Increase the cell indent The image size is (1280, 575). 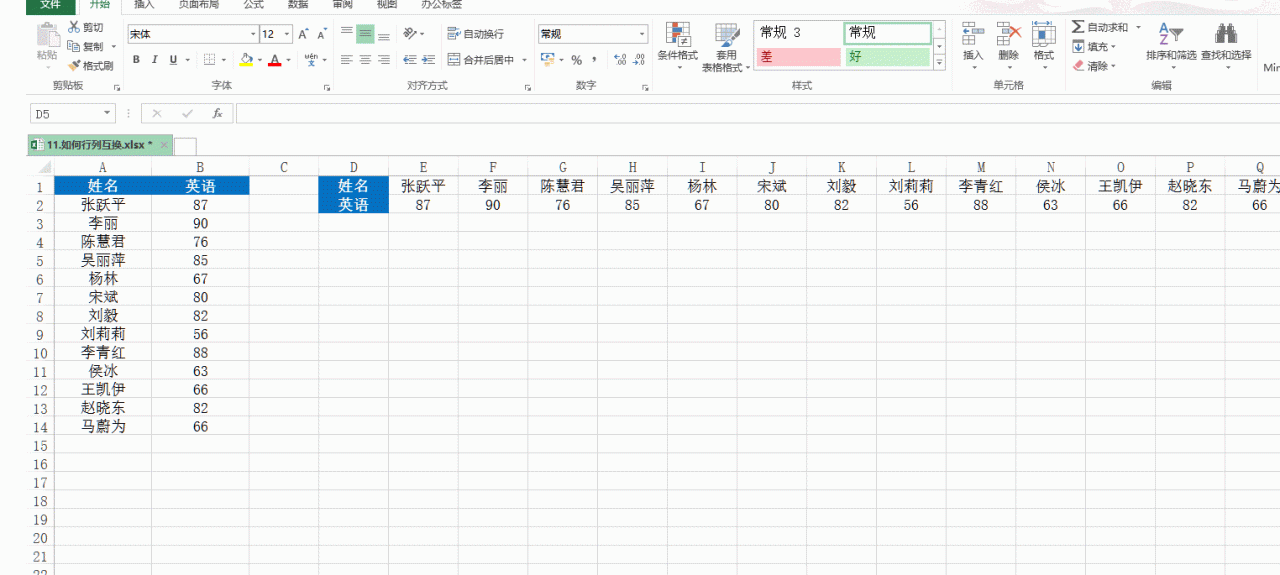point(430,60)
